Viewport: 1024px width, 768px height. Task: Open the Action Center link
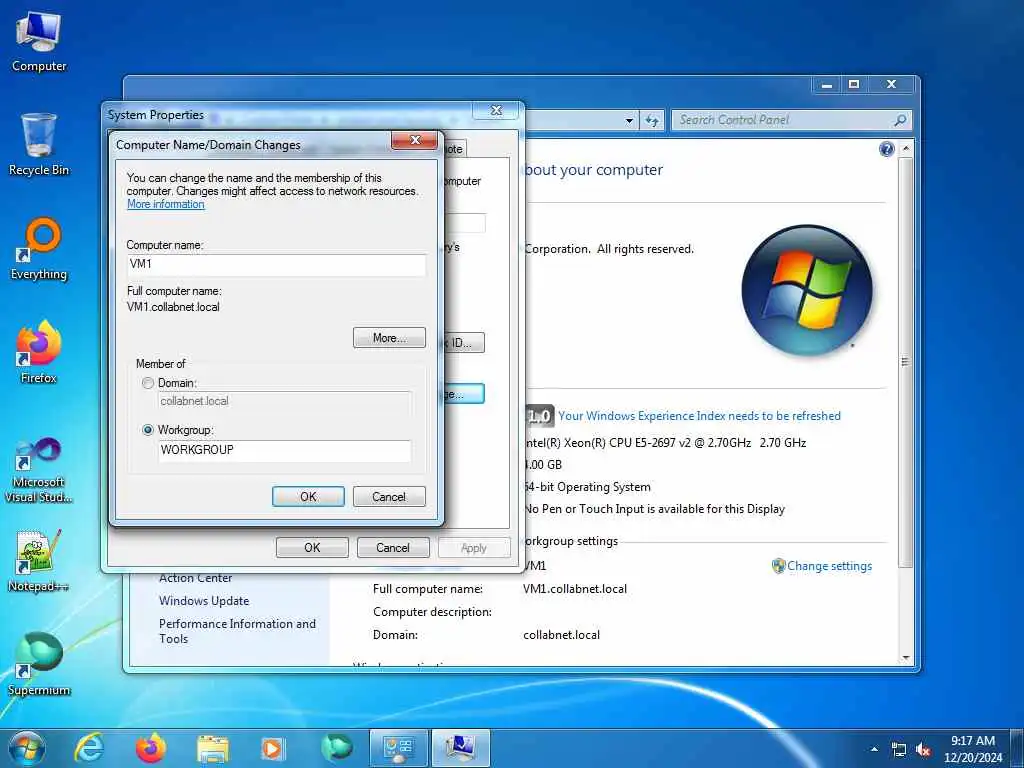pyautogui.click(x=195, y=578)
